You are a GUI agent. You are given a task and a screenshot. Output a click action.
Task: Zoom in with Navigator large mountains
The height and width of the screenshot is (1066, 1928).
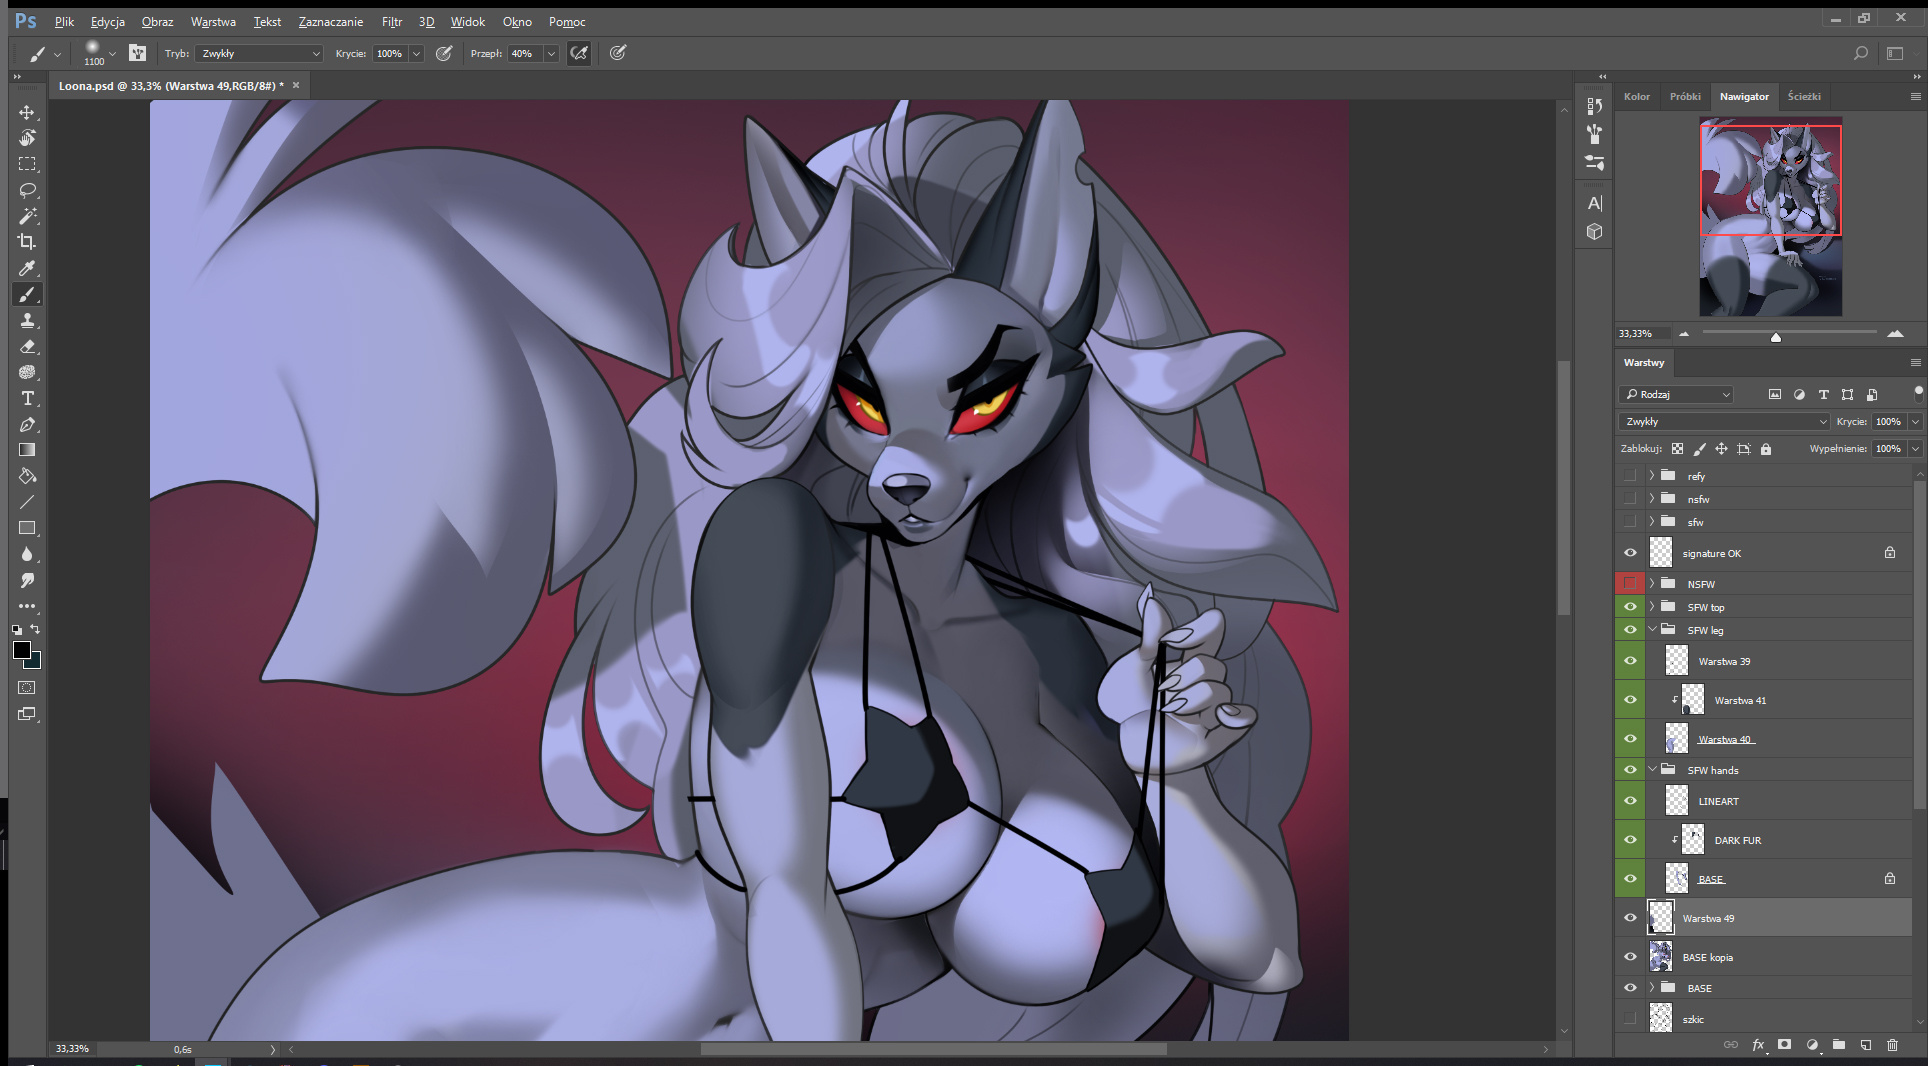tap(1895, 334)
